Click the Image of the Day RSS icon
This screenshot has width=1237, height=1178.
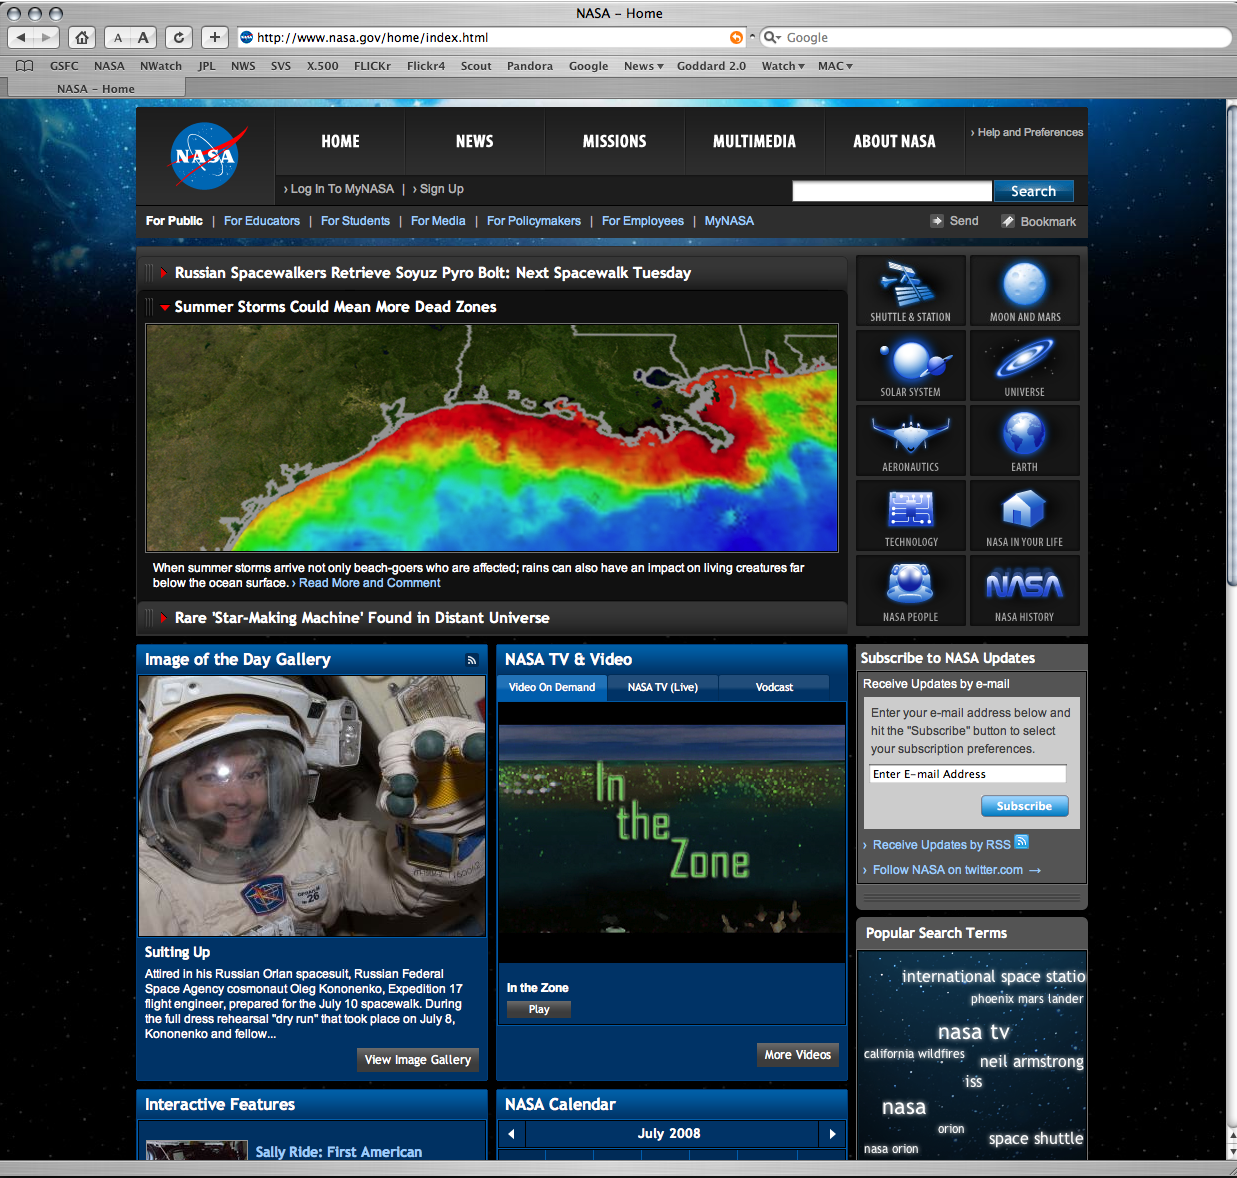tap(472, 660)
